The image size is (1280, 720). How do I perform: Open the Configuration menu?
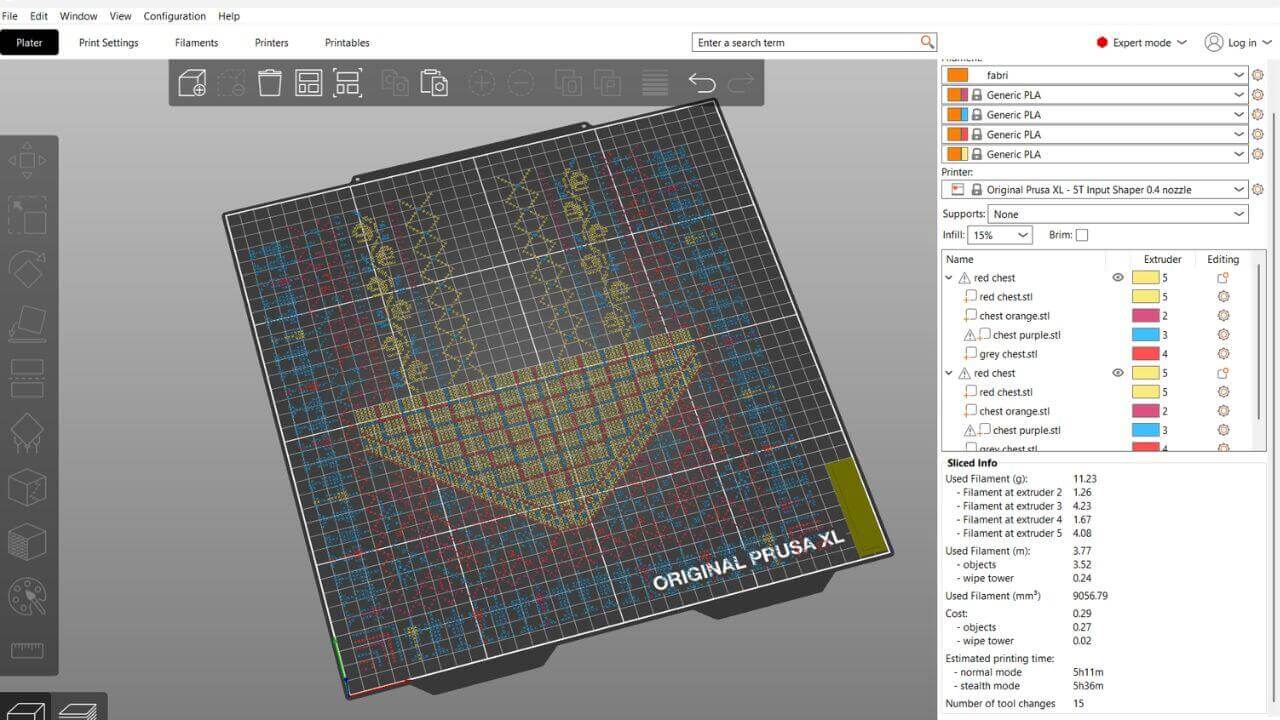tap(174, 16)
